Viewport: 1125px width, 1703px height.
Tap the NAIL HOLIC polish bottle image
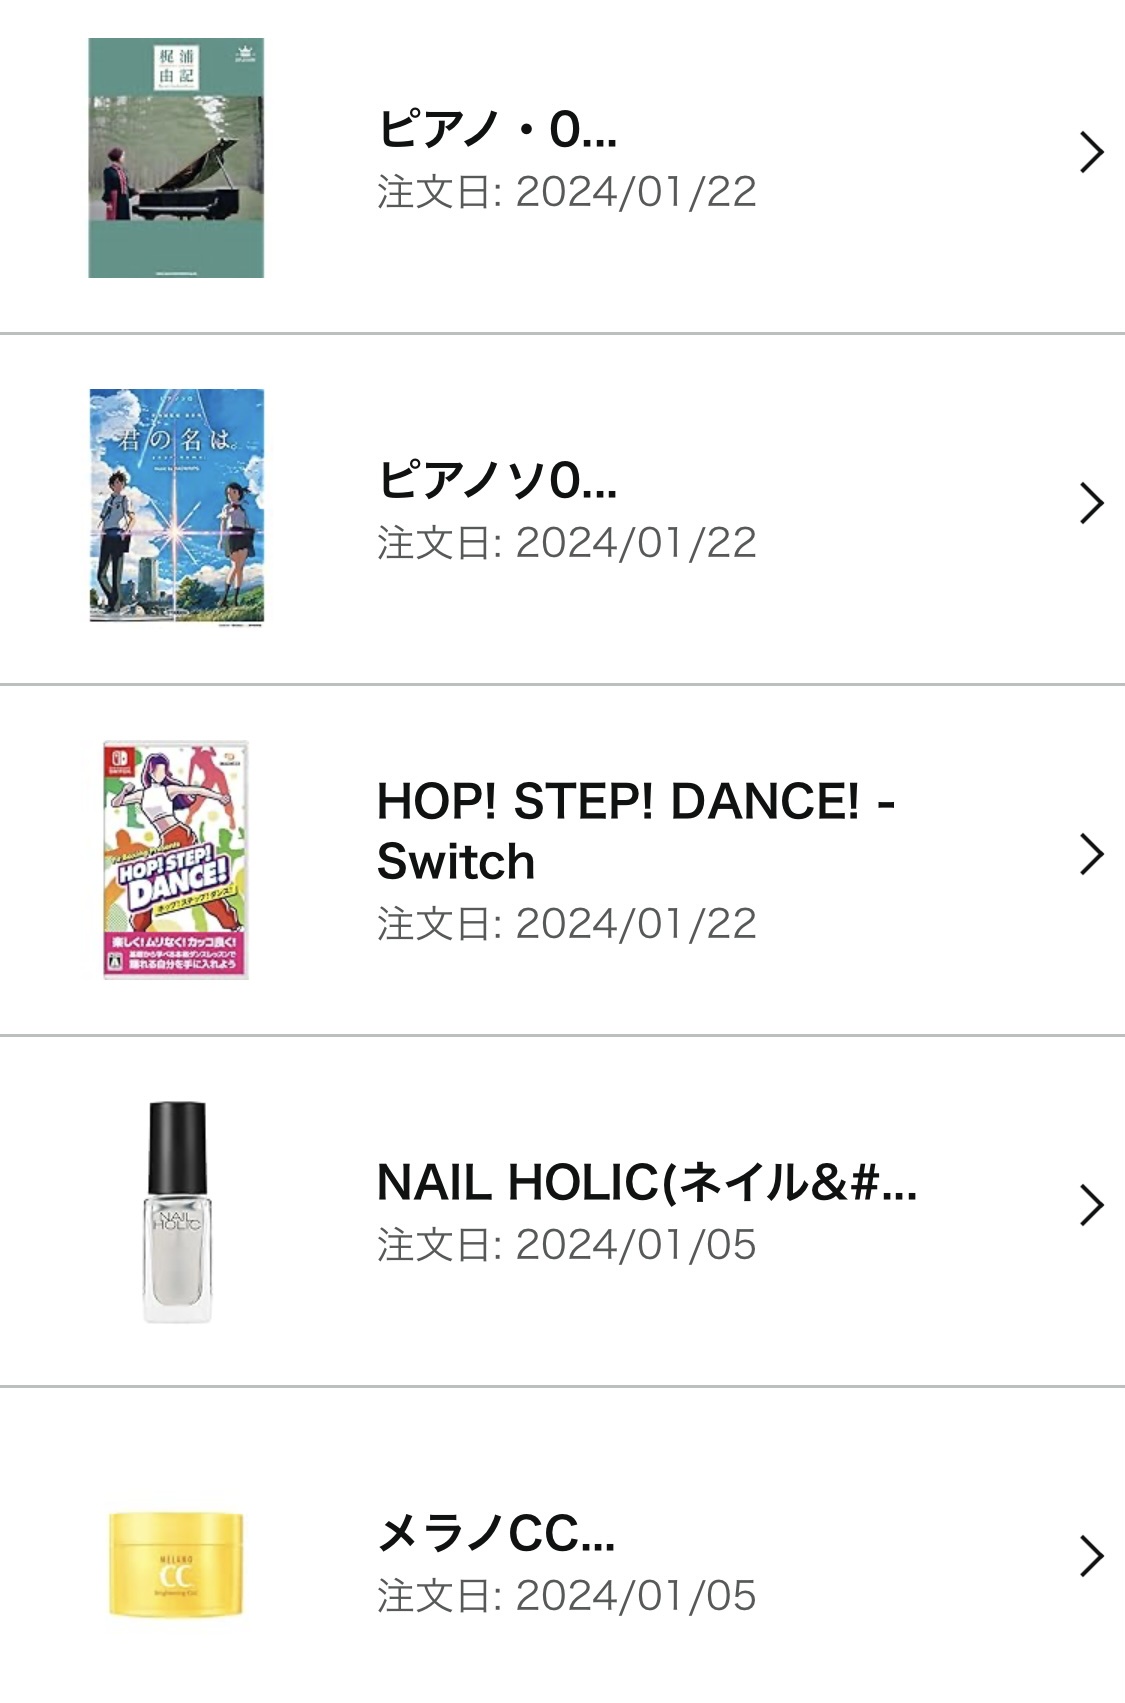[177, 1211]
